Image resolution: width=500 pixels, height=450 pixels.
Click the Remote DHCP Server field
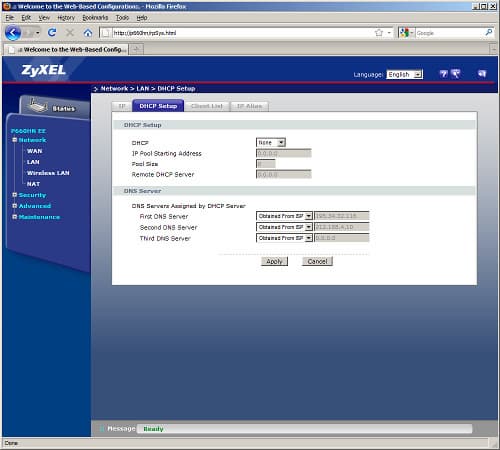tap(284, 174)
